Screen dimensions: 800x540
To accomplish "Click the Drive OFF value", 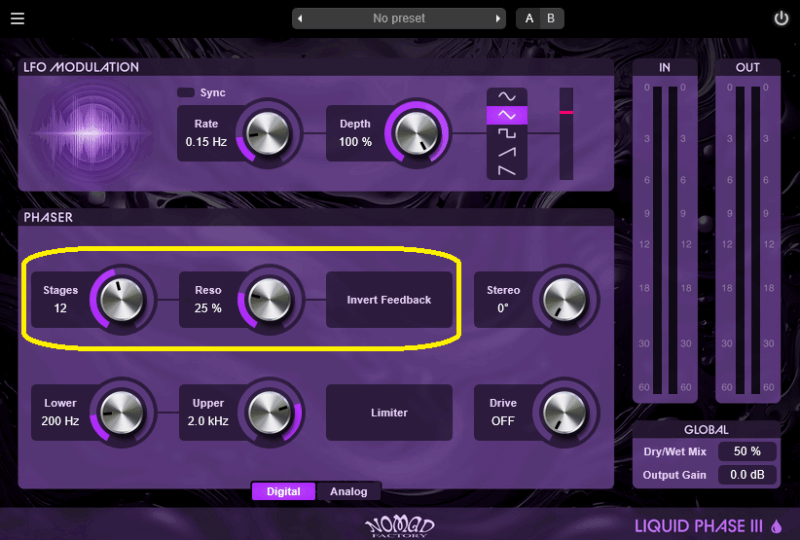I will [x=503, y=421].
